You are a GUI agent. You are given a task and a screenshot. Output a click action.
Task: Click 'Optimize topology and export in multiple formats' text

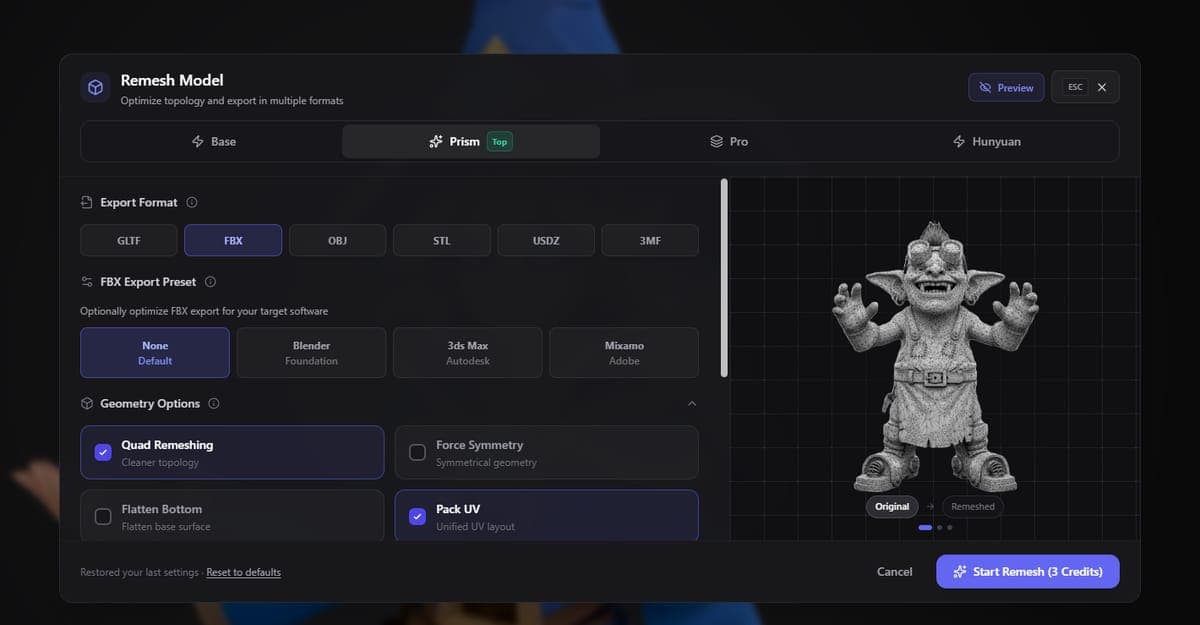point(232,101)
